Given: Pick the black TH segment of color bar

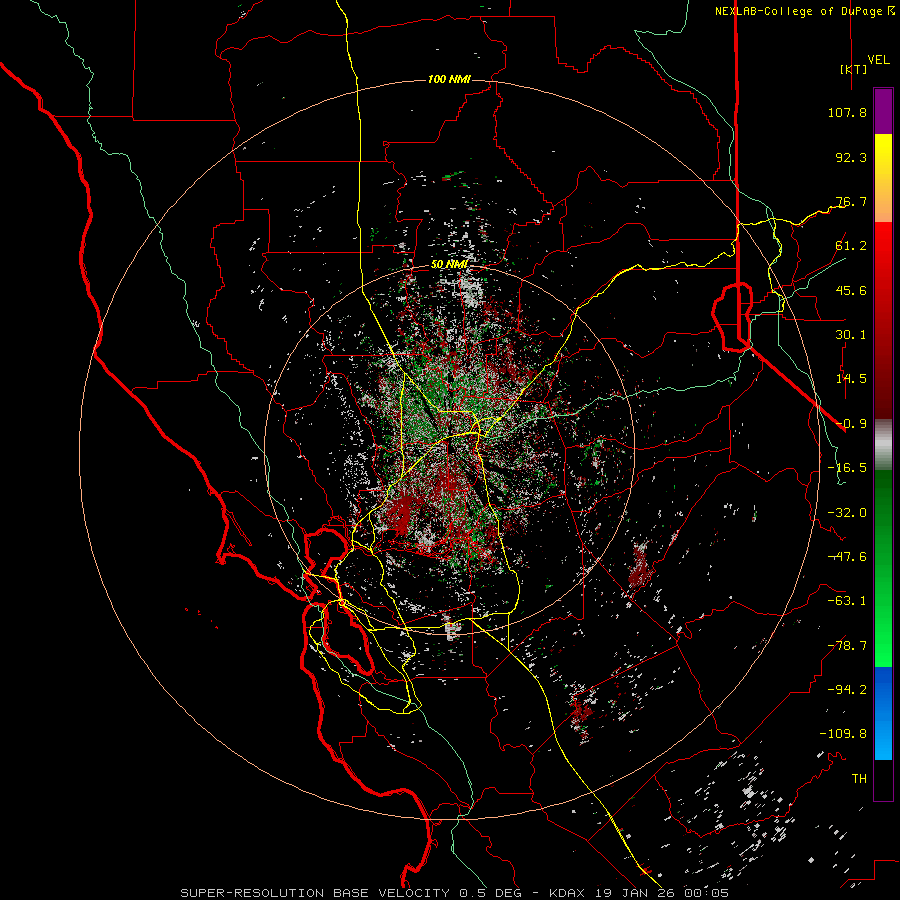Looking at the screenshot, I should coord(883,779).
